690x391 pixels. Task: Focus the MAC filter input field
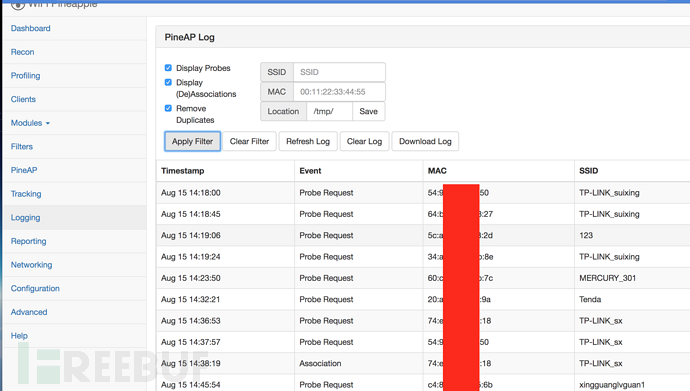(x=339, y=92)
